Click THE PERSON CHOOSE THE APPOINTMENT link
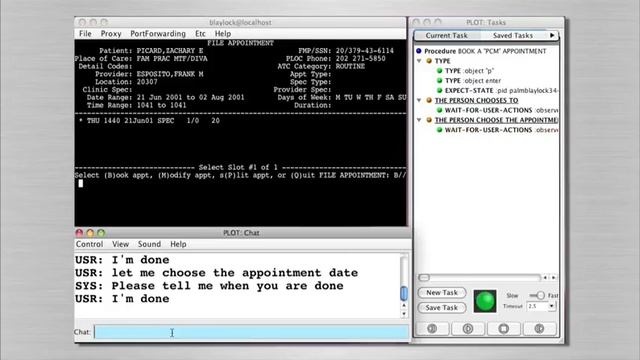 click(x=496, y=120)
